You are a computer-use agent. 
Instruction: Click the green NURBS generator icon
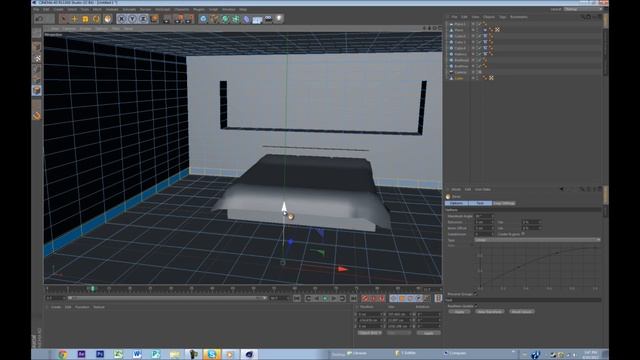tap(225, 19)
